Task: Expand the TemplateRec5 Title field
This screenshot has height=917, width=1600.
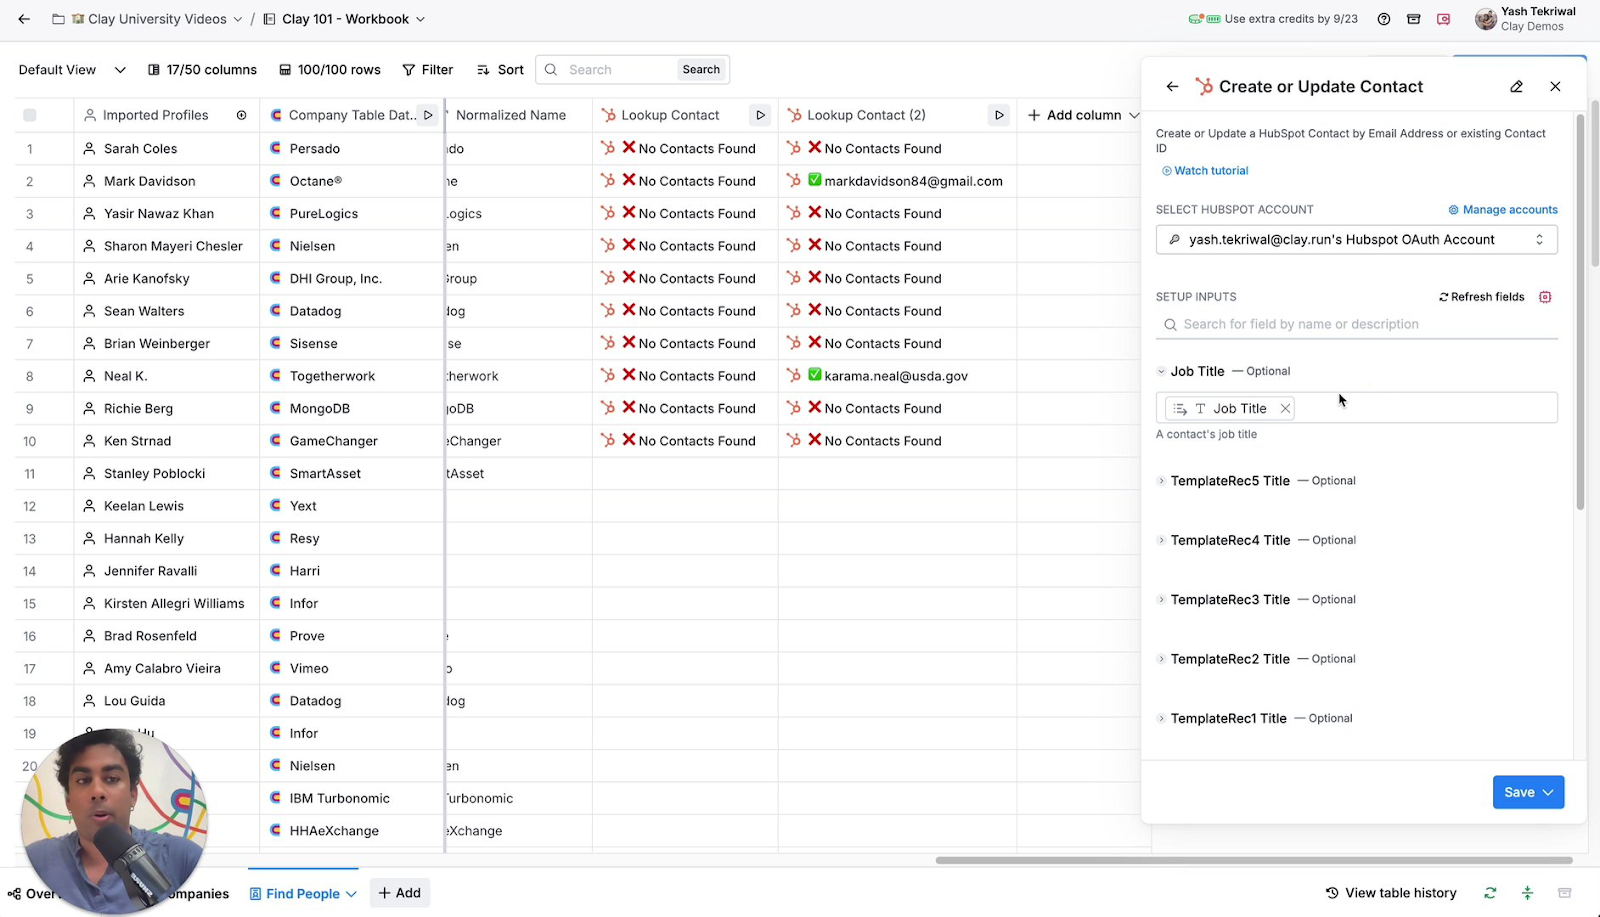Action: 1161,481
